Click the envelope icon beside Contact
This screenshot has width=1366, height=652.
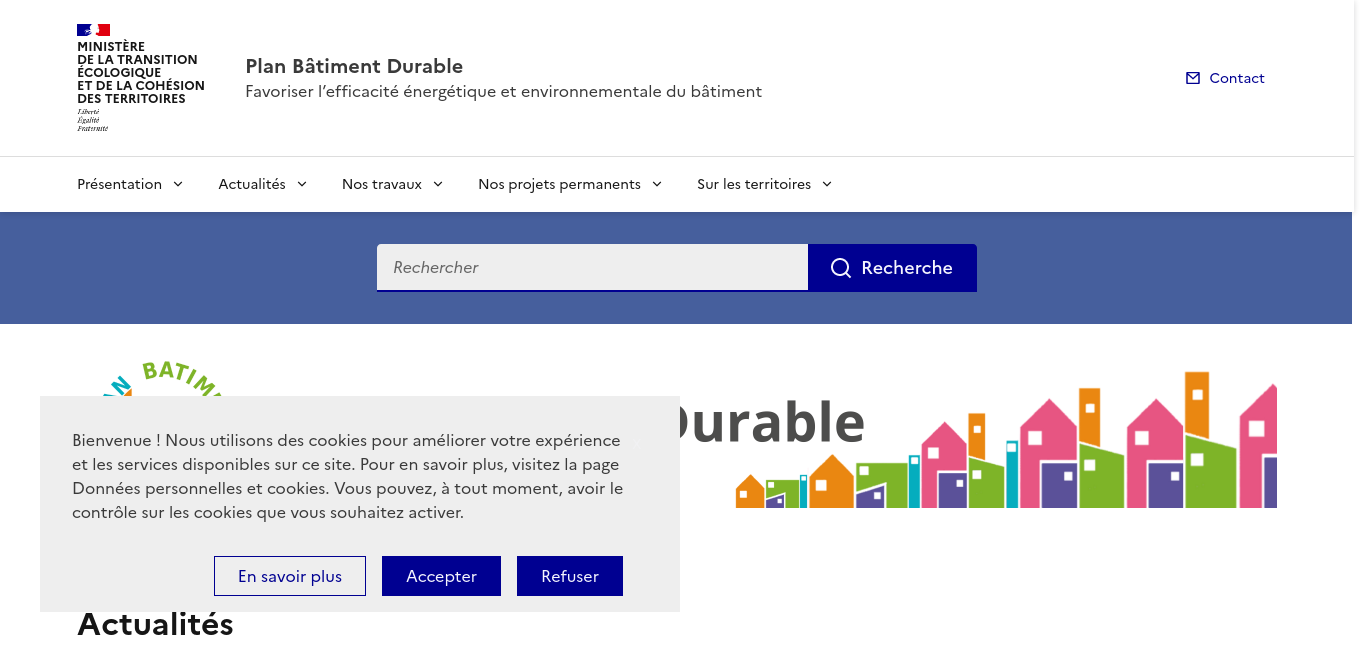pos(1192,78)
